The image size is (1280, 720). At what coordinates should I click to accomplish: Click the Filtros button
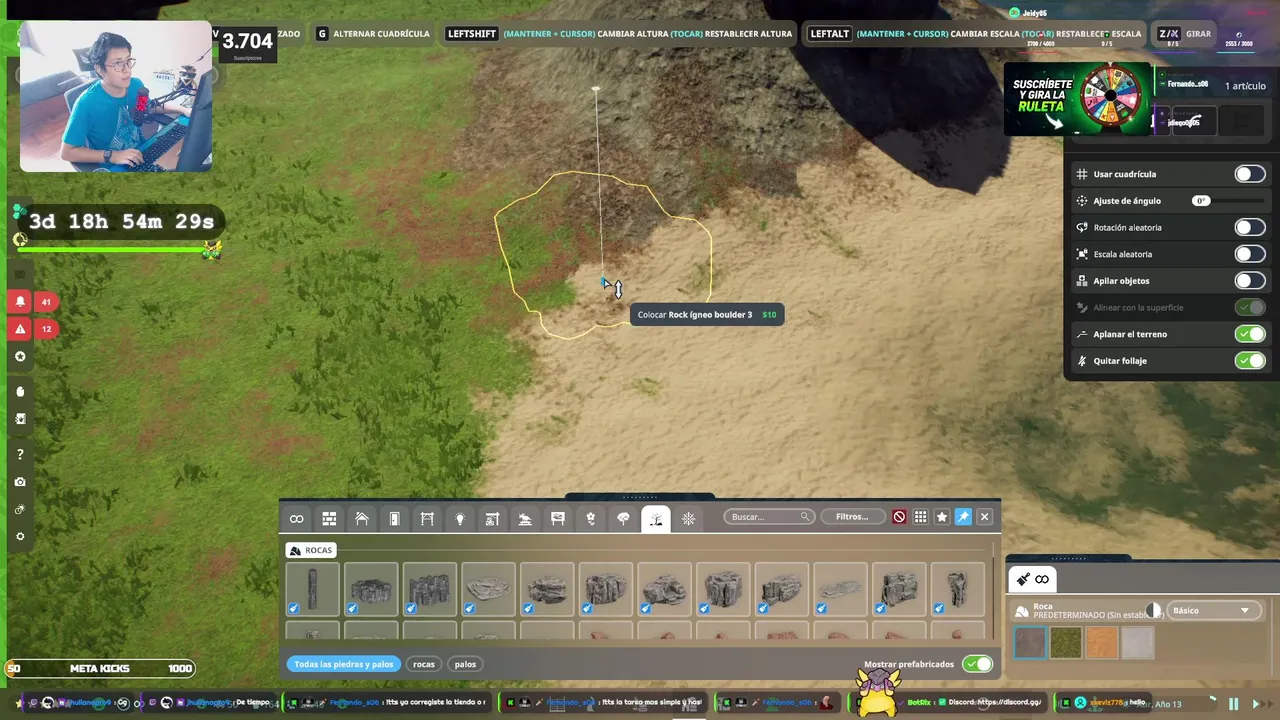(x=853, y=517)
